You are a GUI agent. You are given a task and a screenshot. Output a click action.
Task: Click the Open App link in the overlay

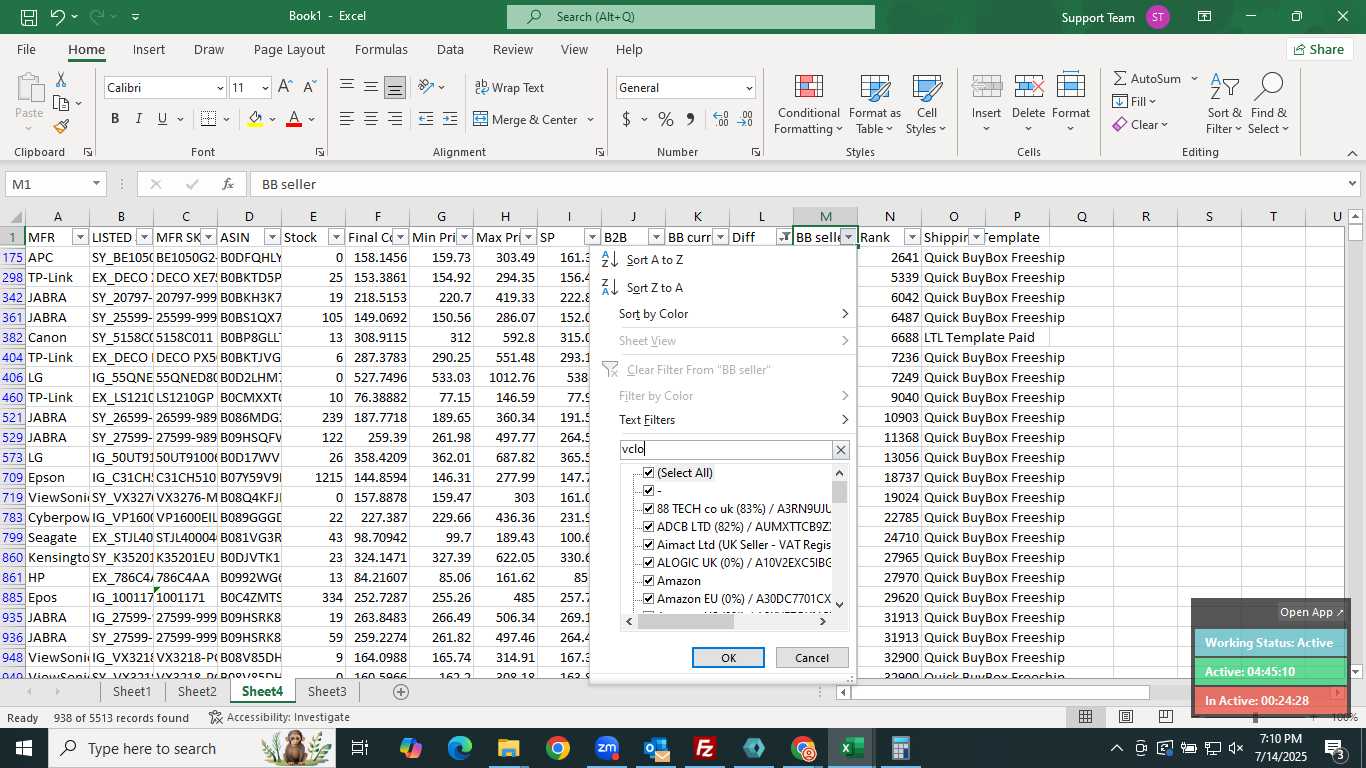pyautogui.click(x=1312, y=612)
